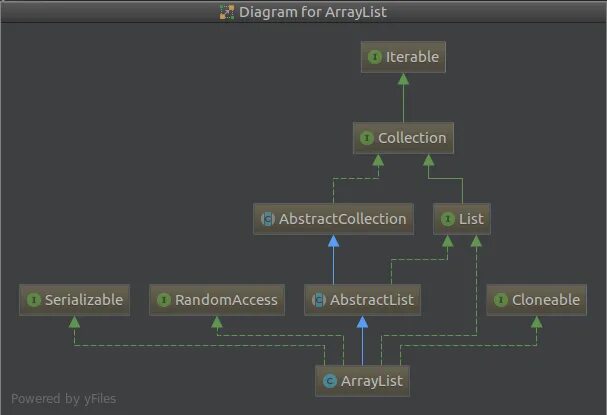607x415 pixels.
Task: Select the Serializable label text
Action: point(84,300)
